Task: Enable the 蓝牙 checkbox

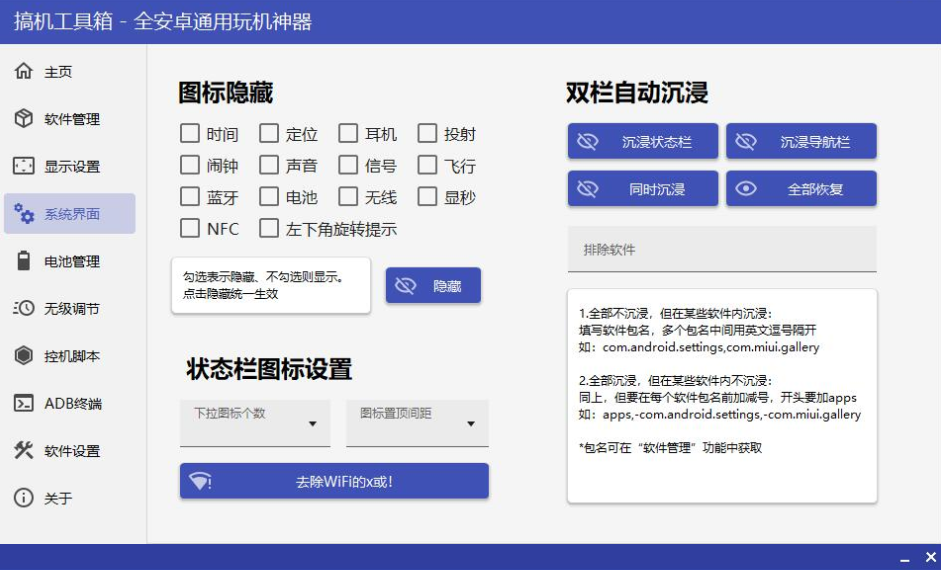Action: coord(190,197)
